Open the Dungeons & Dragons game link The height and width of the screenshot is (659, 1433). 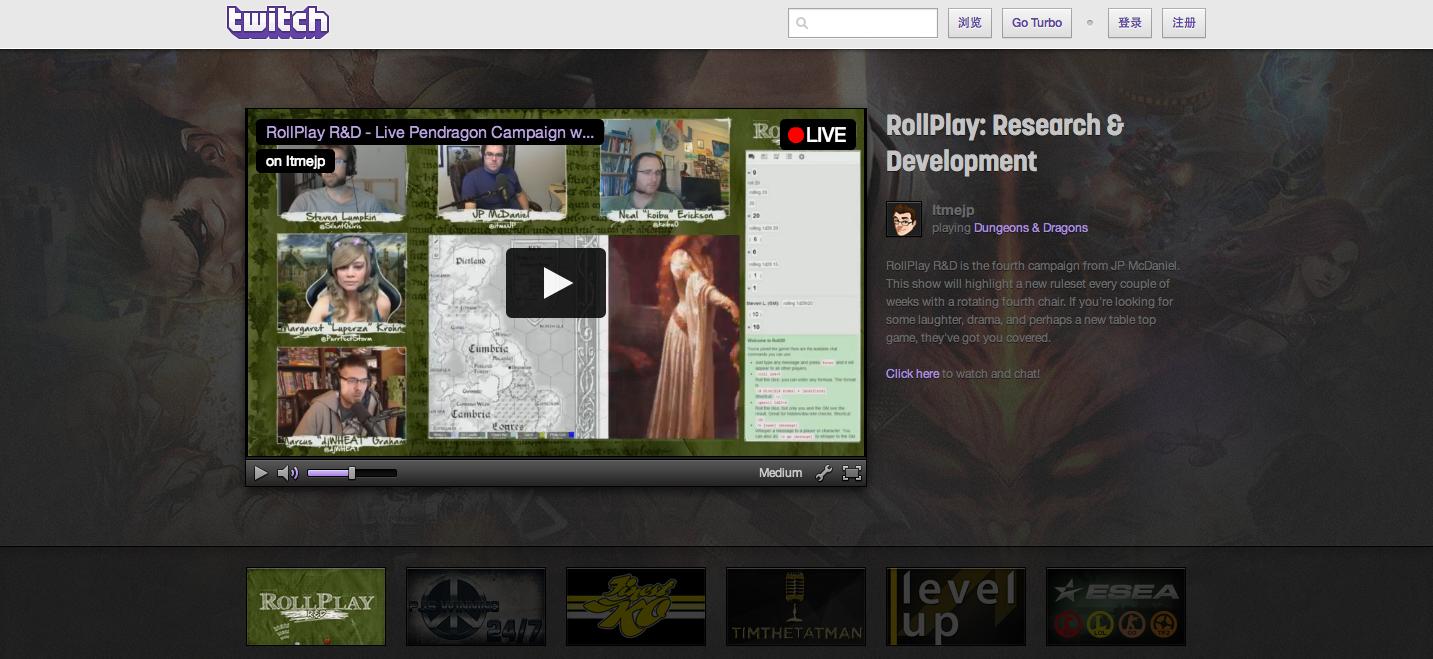(1031, 228)
